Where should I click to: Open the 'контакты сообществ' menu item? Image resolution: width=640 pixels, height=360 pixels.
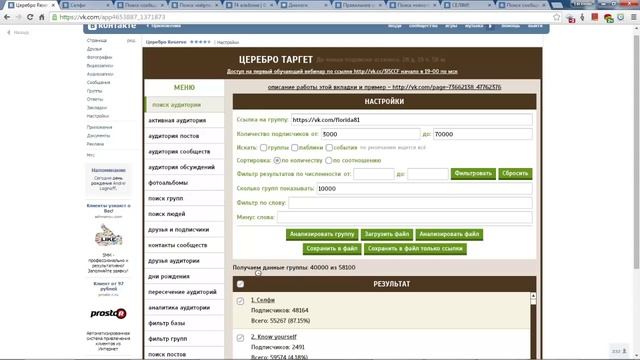point(184,245)
